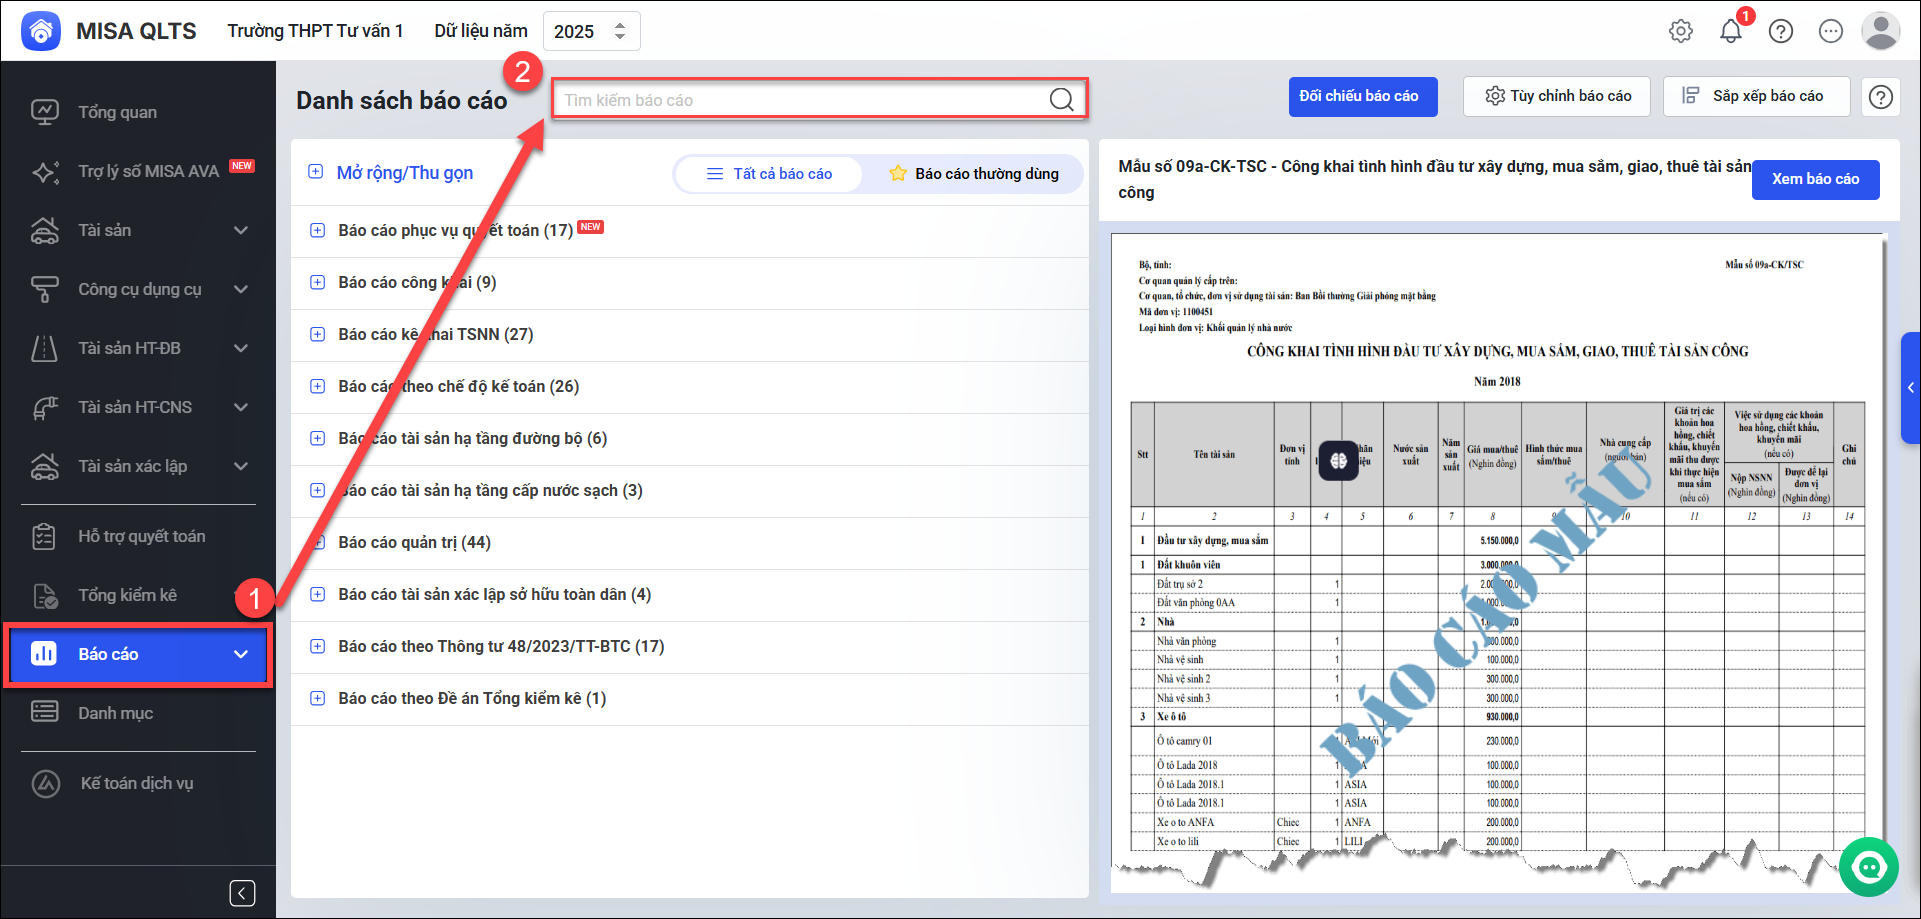Click the Danh mục list icon
Screen dimensions: 1921x919
[x=44, y=713]
